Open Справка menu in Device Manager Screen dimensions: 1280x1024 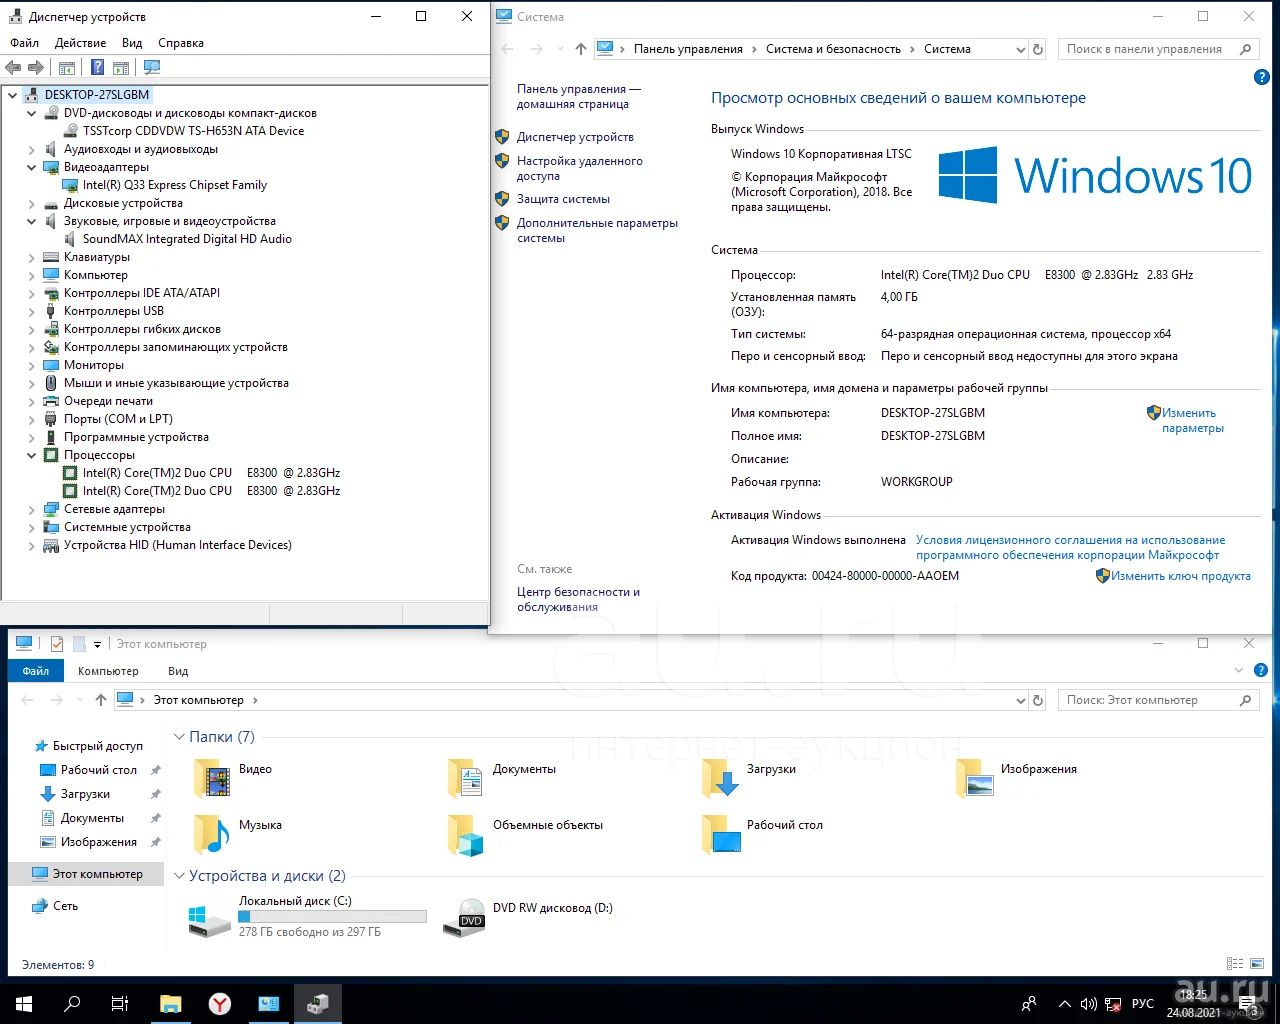pos(181,43)
